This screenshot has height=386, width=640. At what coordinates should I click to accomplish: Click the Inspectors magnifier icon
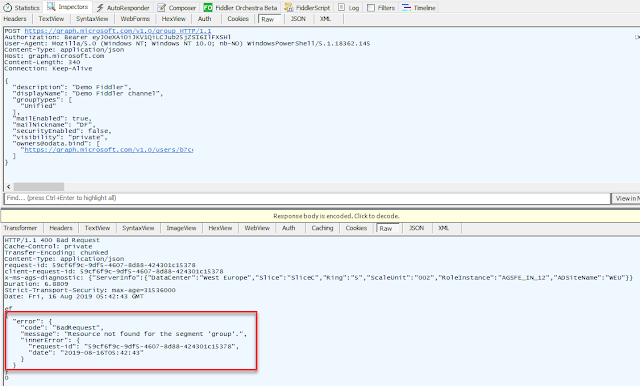51,7
